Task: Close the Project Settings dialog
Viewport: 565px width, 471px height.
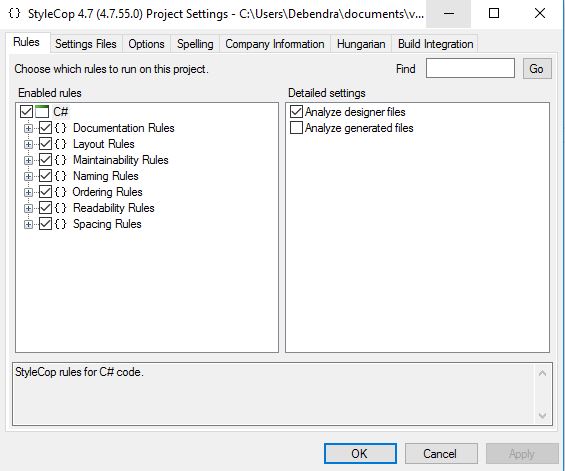Action: (539, 14)
